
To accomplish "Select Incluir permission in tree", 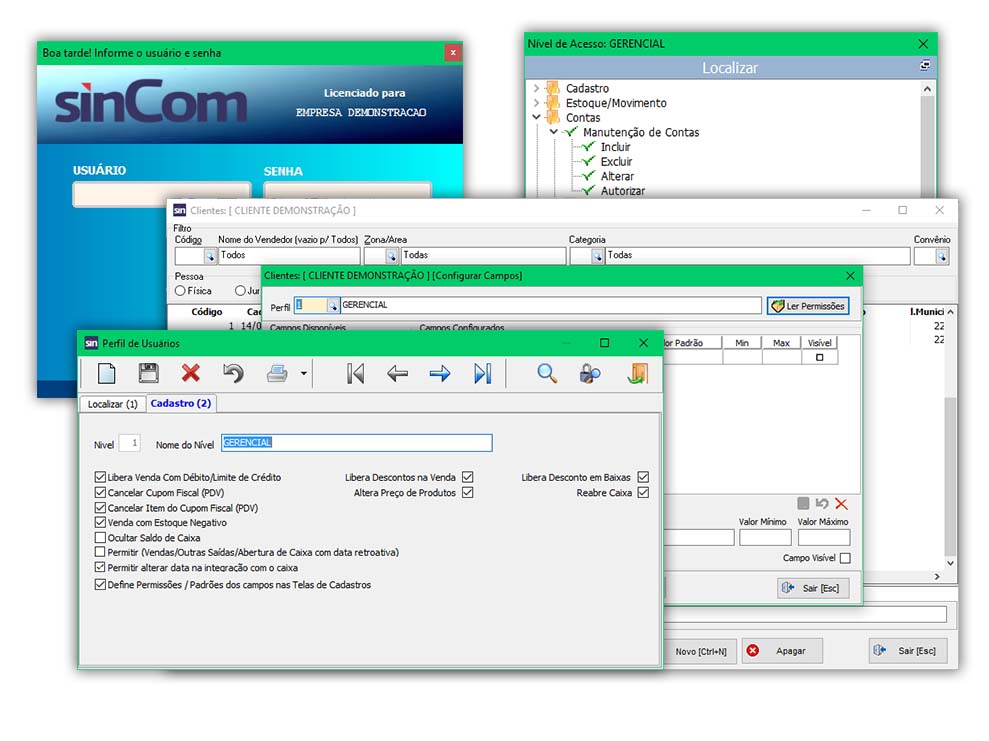I will click(615, 147).
